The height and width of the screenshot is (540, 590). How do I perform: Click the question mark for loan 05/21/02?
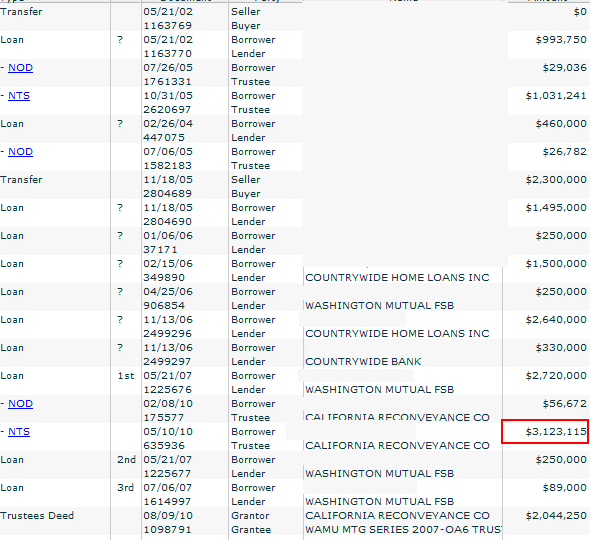120,40
